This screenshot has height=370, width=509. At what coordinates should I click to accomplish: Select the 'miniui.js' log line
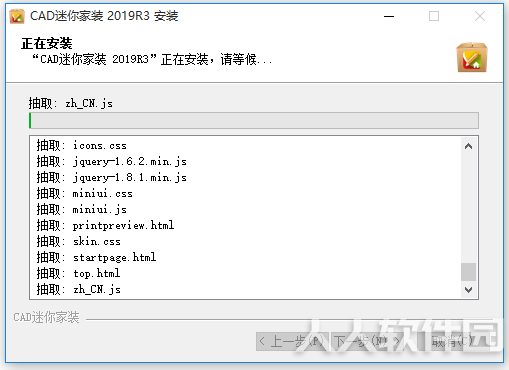(82, 210)
